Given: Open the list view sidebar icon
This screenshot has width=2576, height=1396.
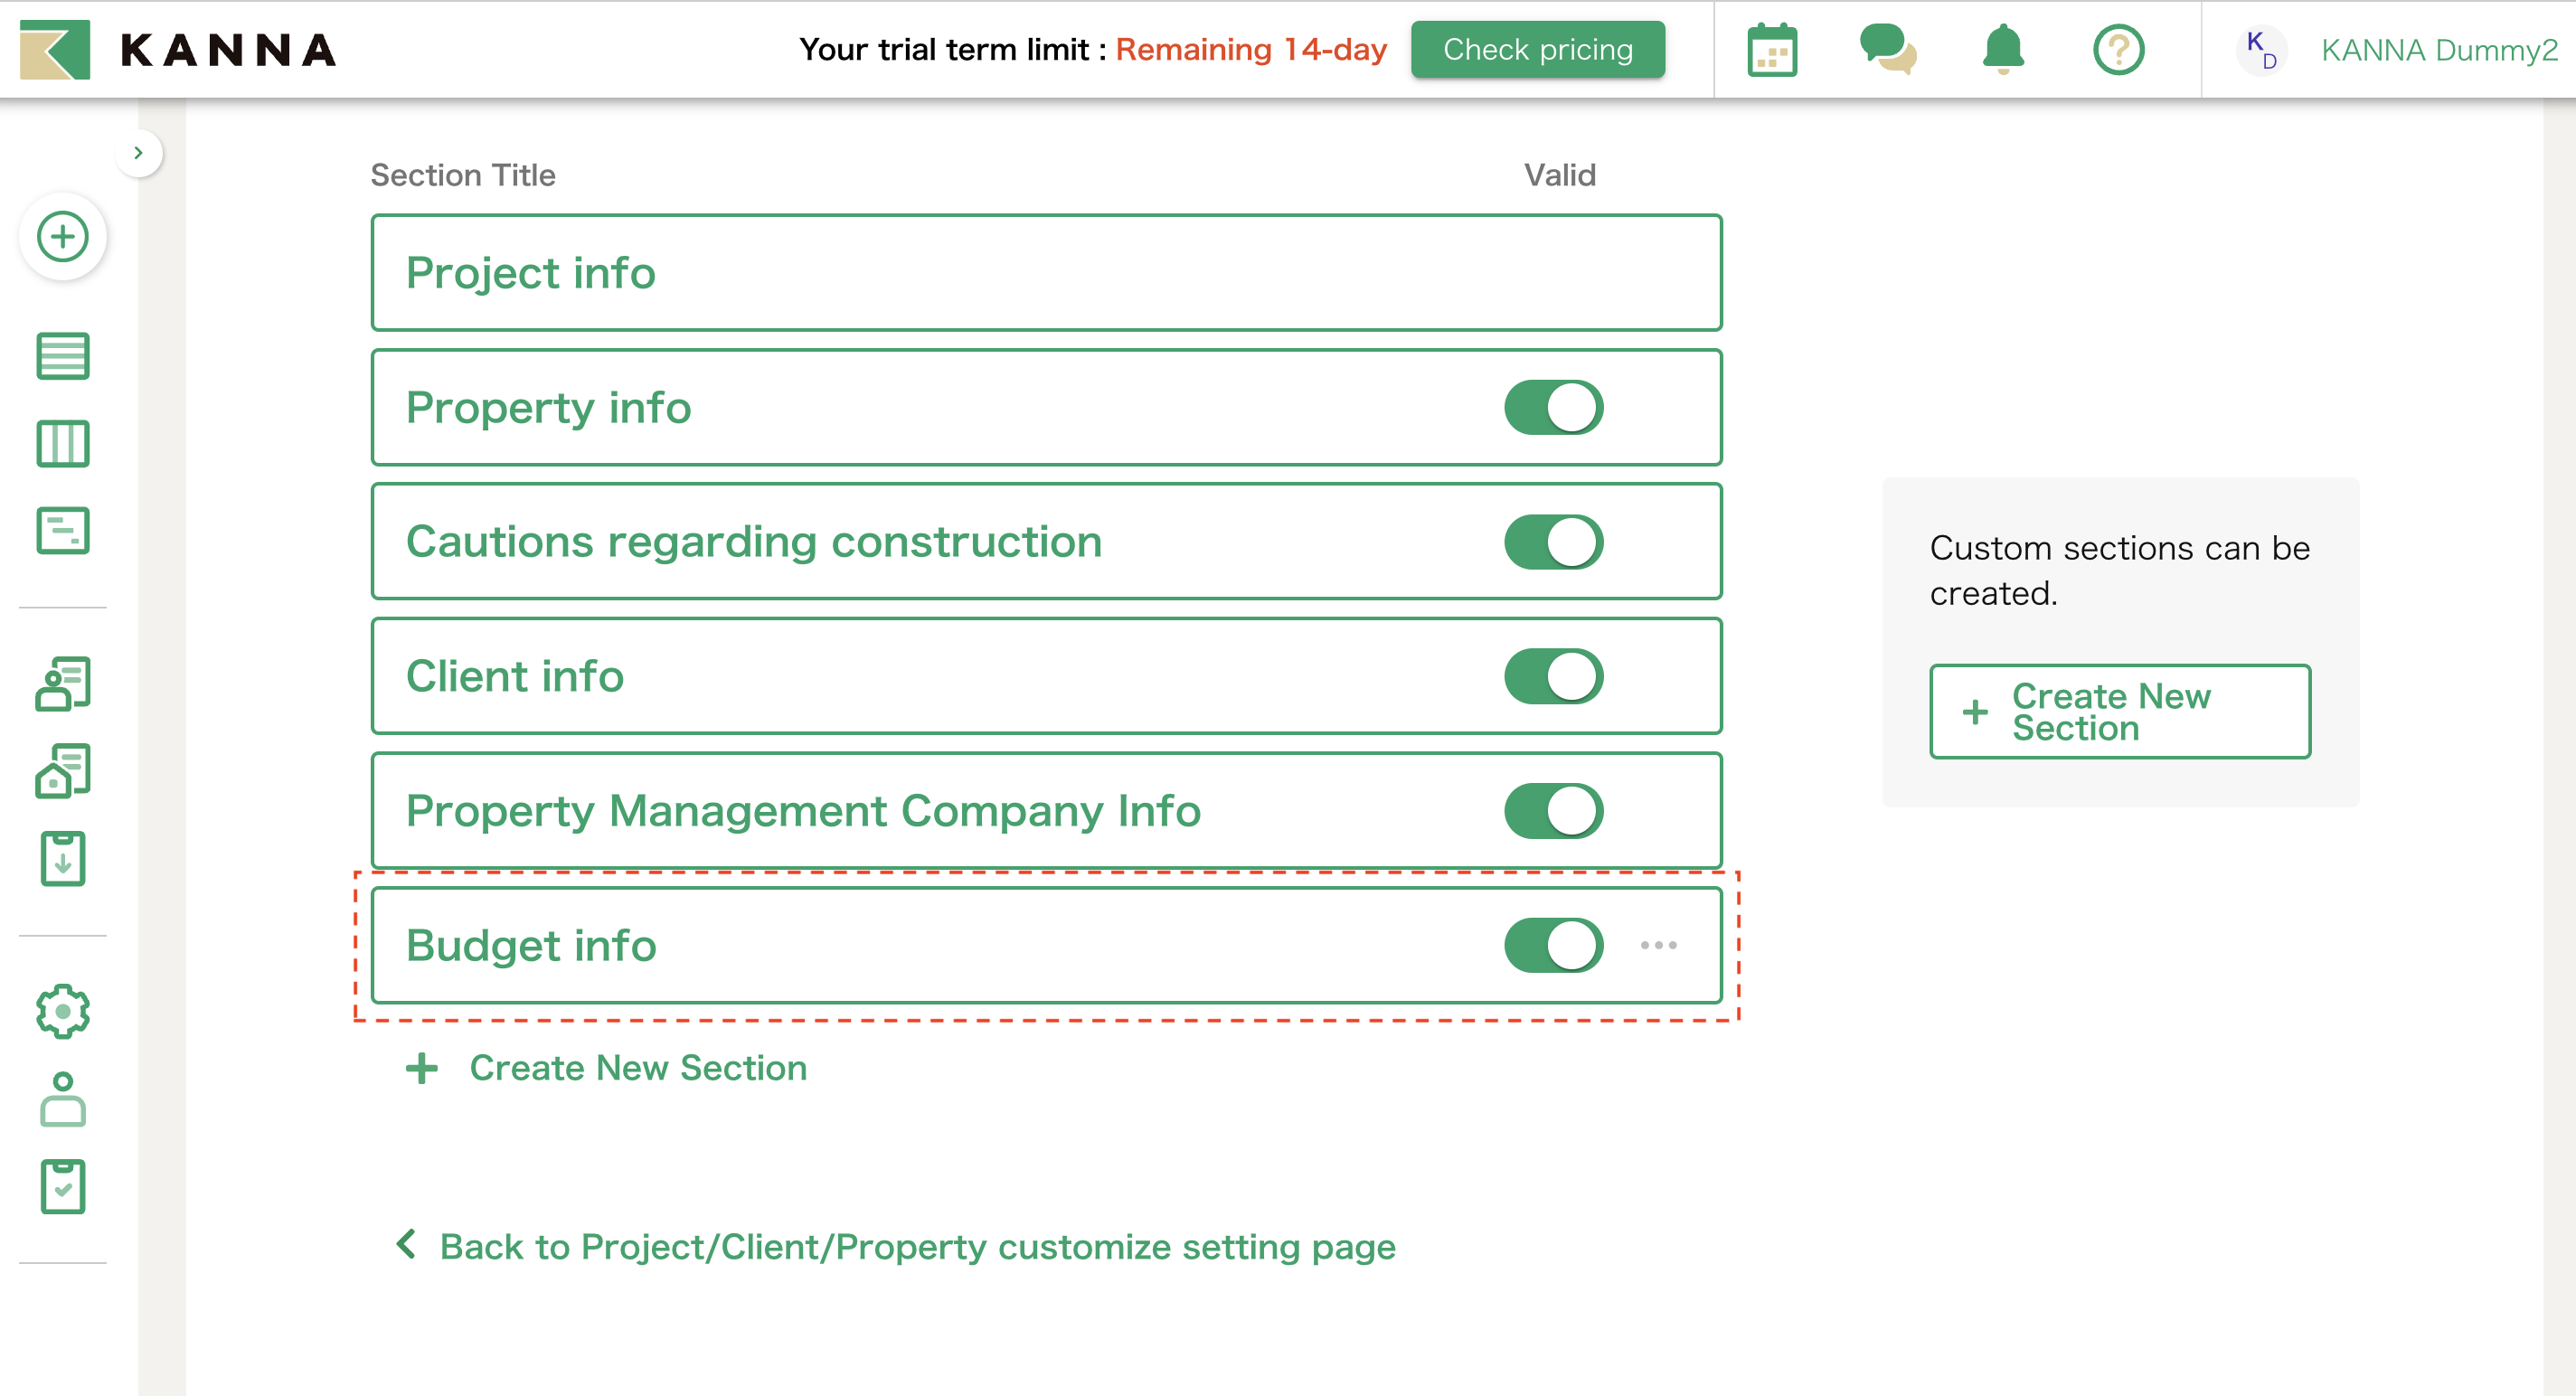Looking at the screenshot, I should pos(63,356).
